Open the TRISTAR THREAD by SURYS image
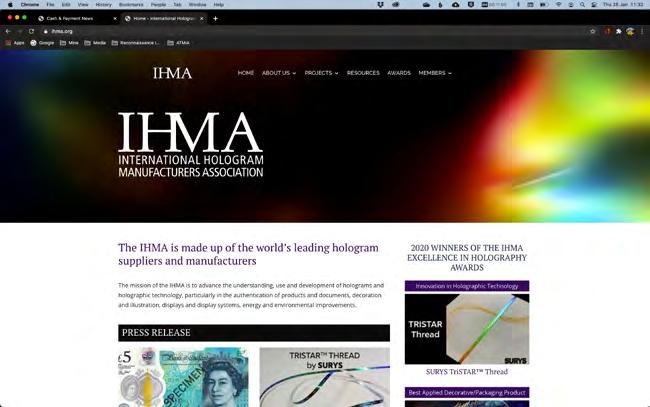The width and height of the screenshot is (650, 407). (325, 377)
